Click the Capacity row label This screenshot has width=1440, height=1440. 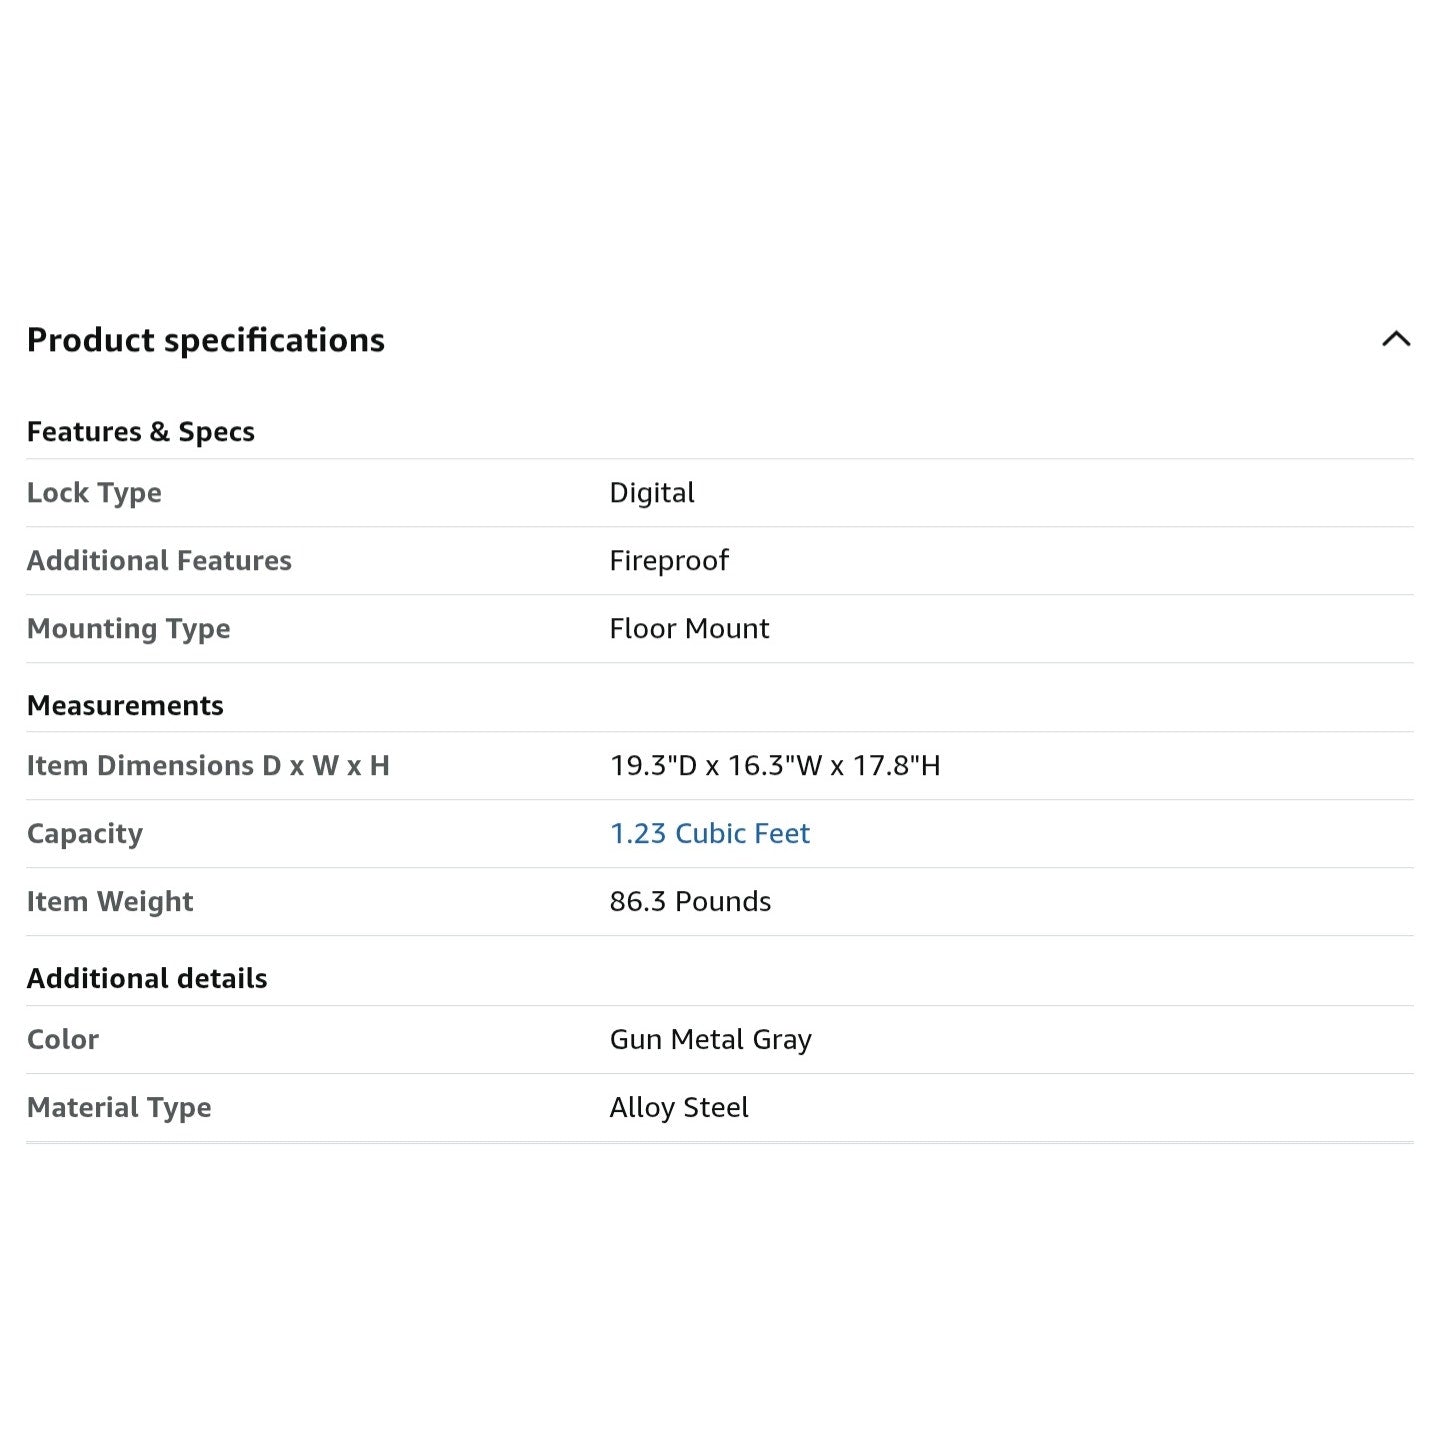tap(85, 834)
